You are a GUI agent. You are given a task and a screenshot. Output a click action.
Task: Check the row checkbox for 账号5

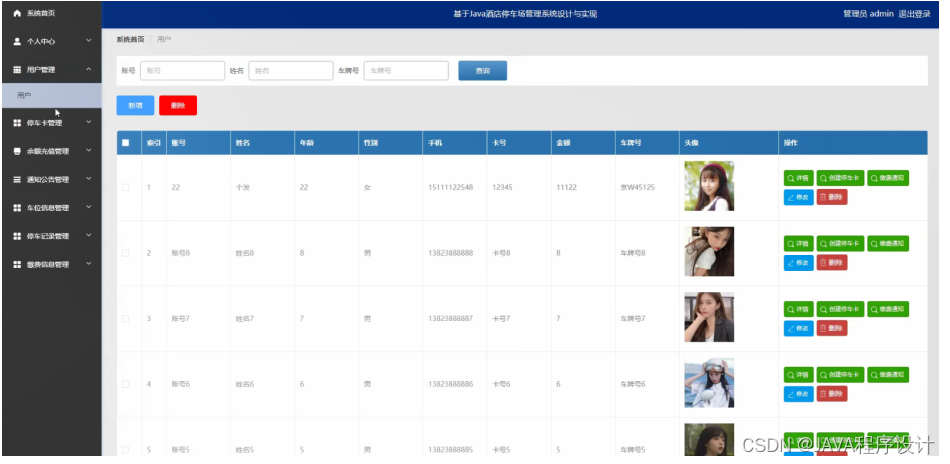tap(125, 449)
